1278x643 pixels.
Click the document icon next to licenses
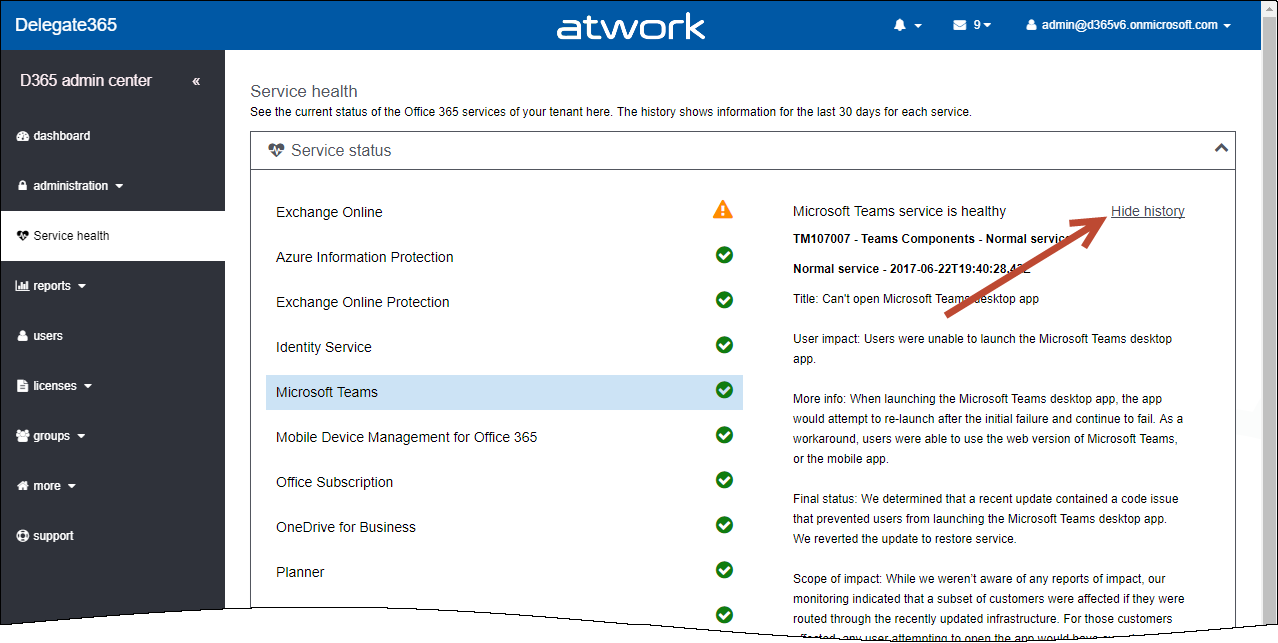[x=23, y=386]
